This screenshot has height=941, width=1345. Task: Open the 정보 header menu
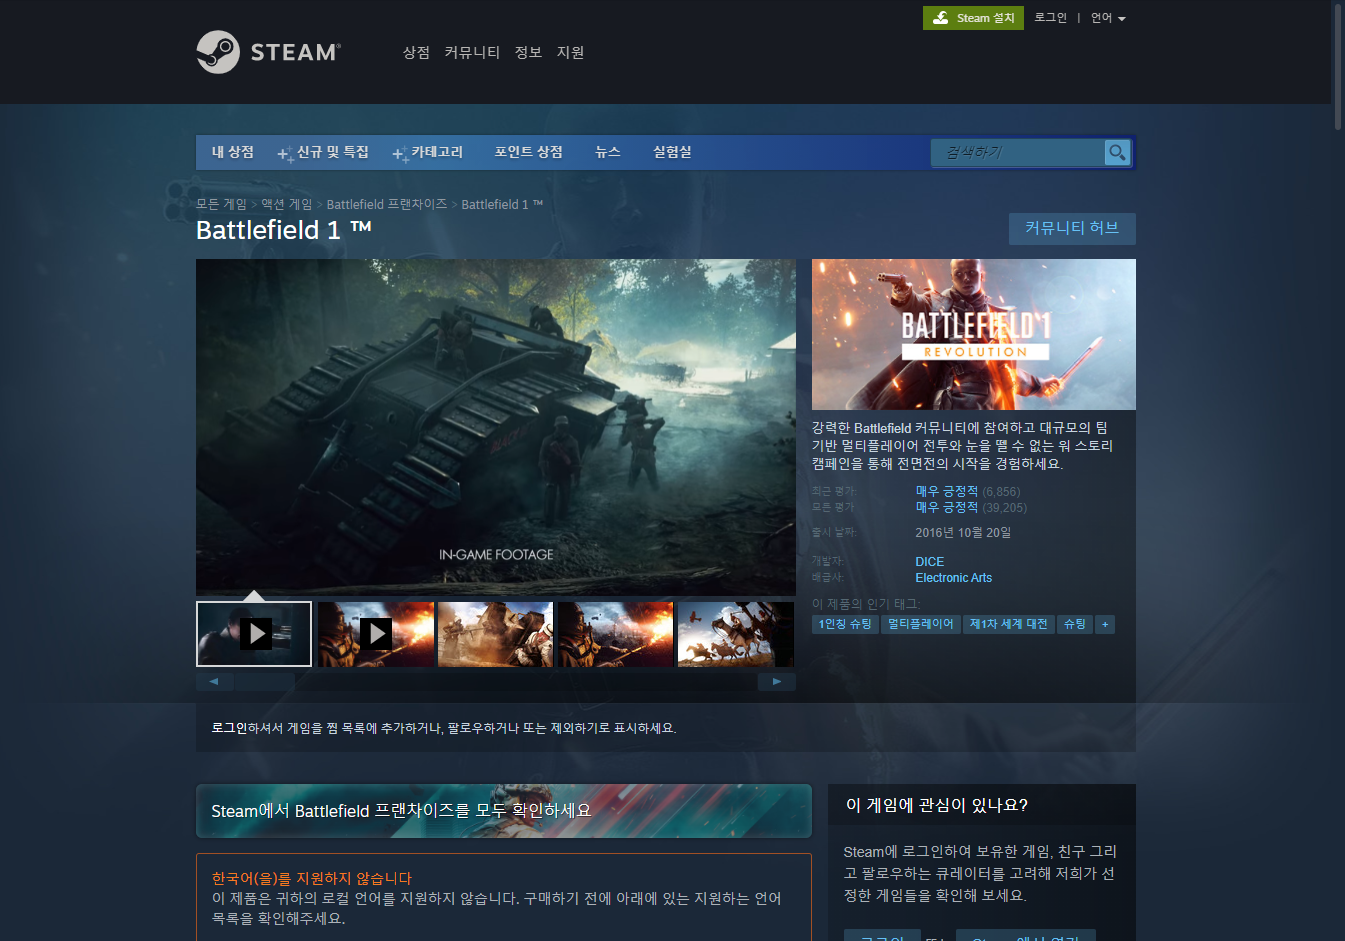(x=528, y=52)
